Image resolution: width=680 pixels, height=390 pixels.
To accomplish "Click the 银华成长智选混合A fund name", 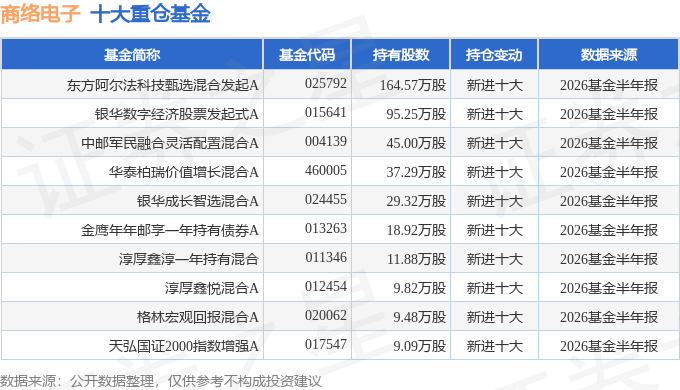I will (x=198, y=201).
